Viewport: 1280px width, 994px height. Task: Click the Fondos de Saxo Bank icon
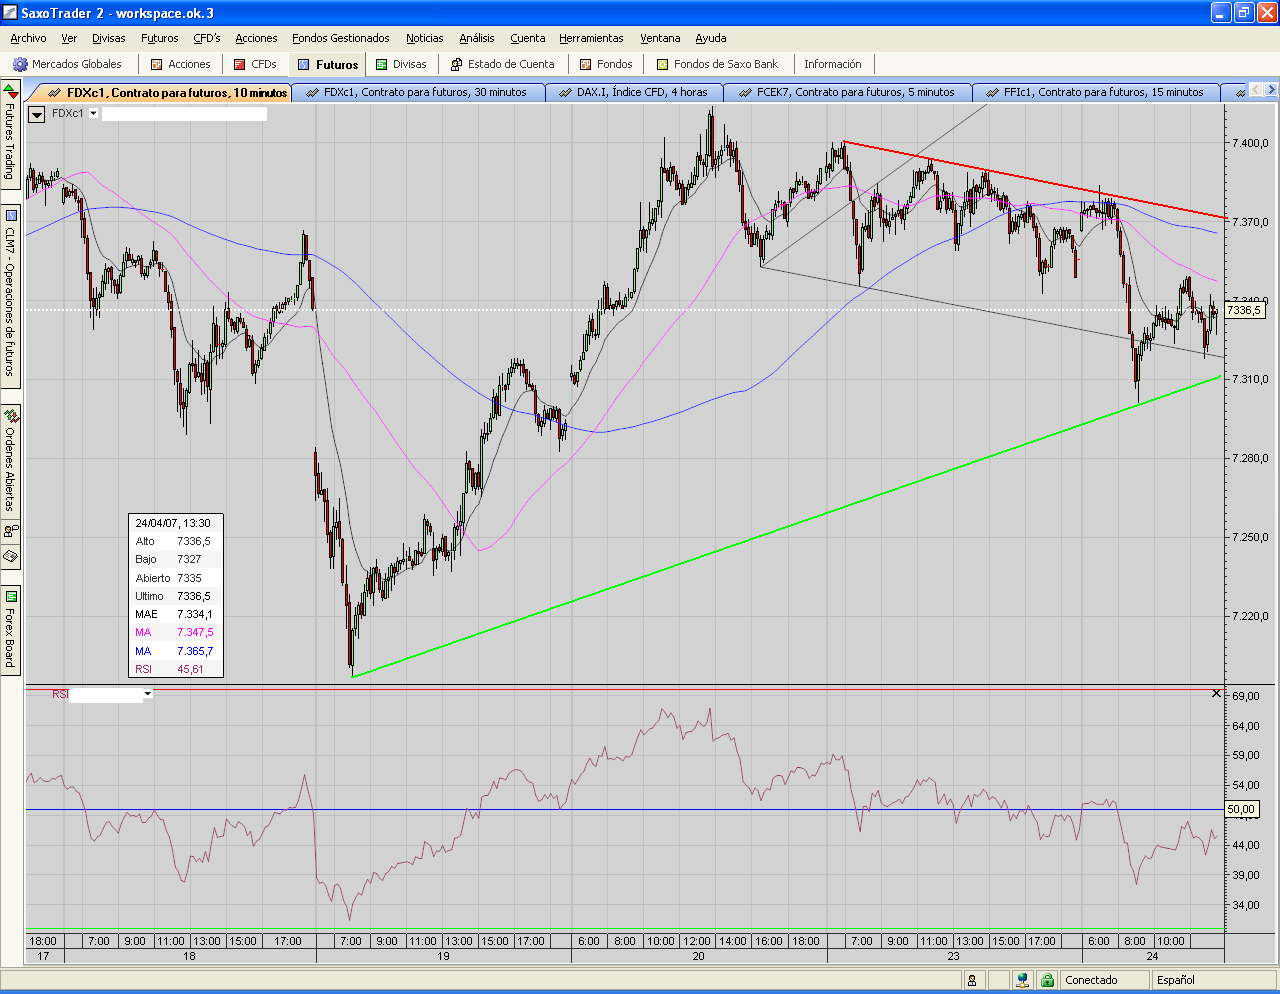pos(662,64)
